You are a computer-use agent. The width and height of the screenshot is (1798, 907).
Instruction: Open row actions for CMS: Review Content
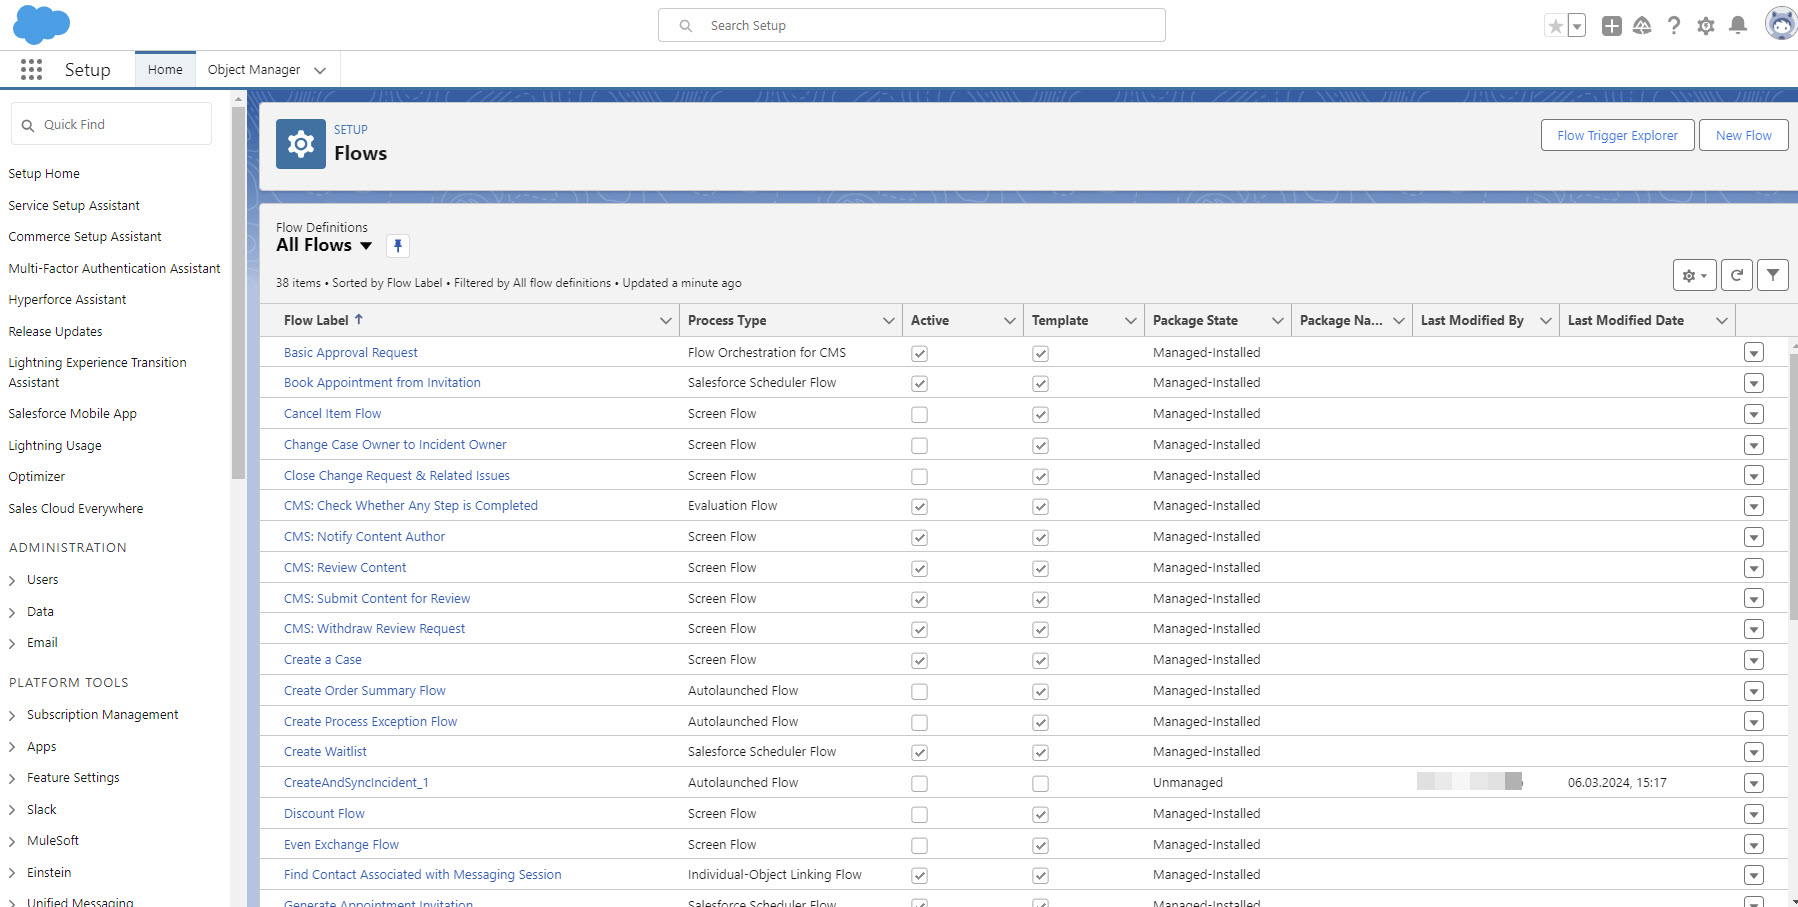tap(1754, 568)
